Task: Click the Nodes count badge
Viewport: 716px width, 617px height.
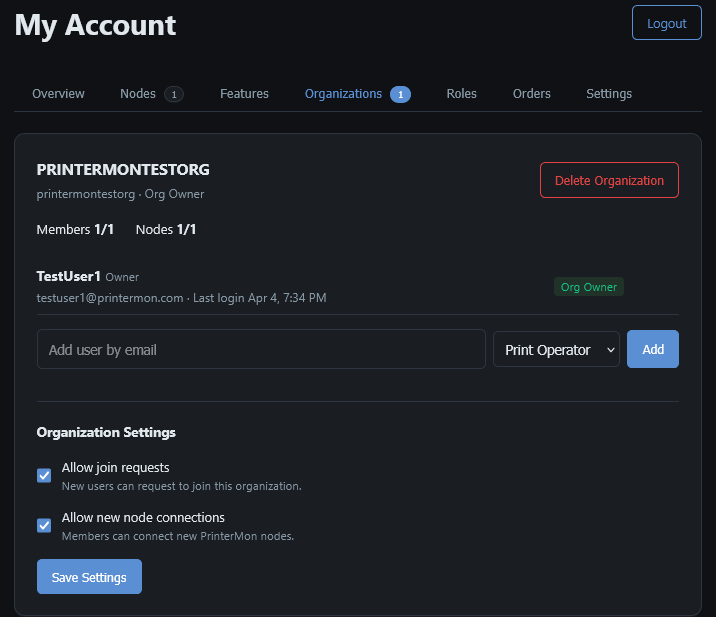Action: coord(174,95)
